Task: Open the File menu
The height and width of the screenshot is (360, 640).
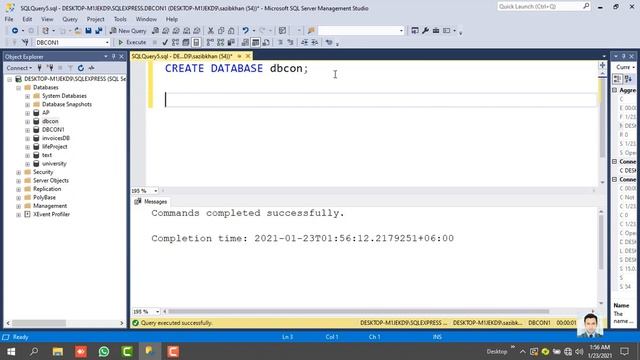Action: [x=9, y=19]
